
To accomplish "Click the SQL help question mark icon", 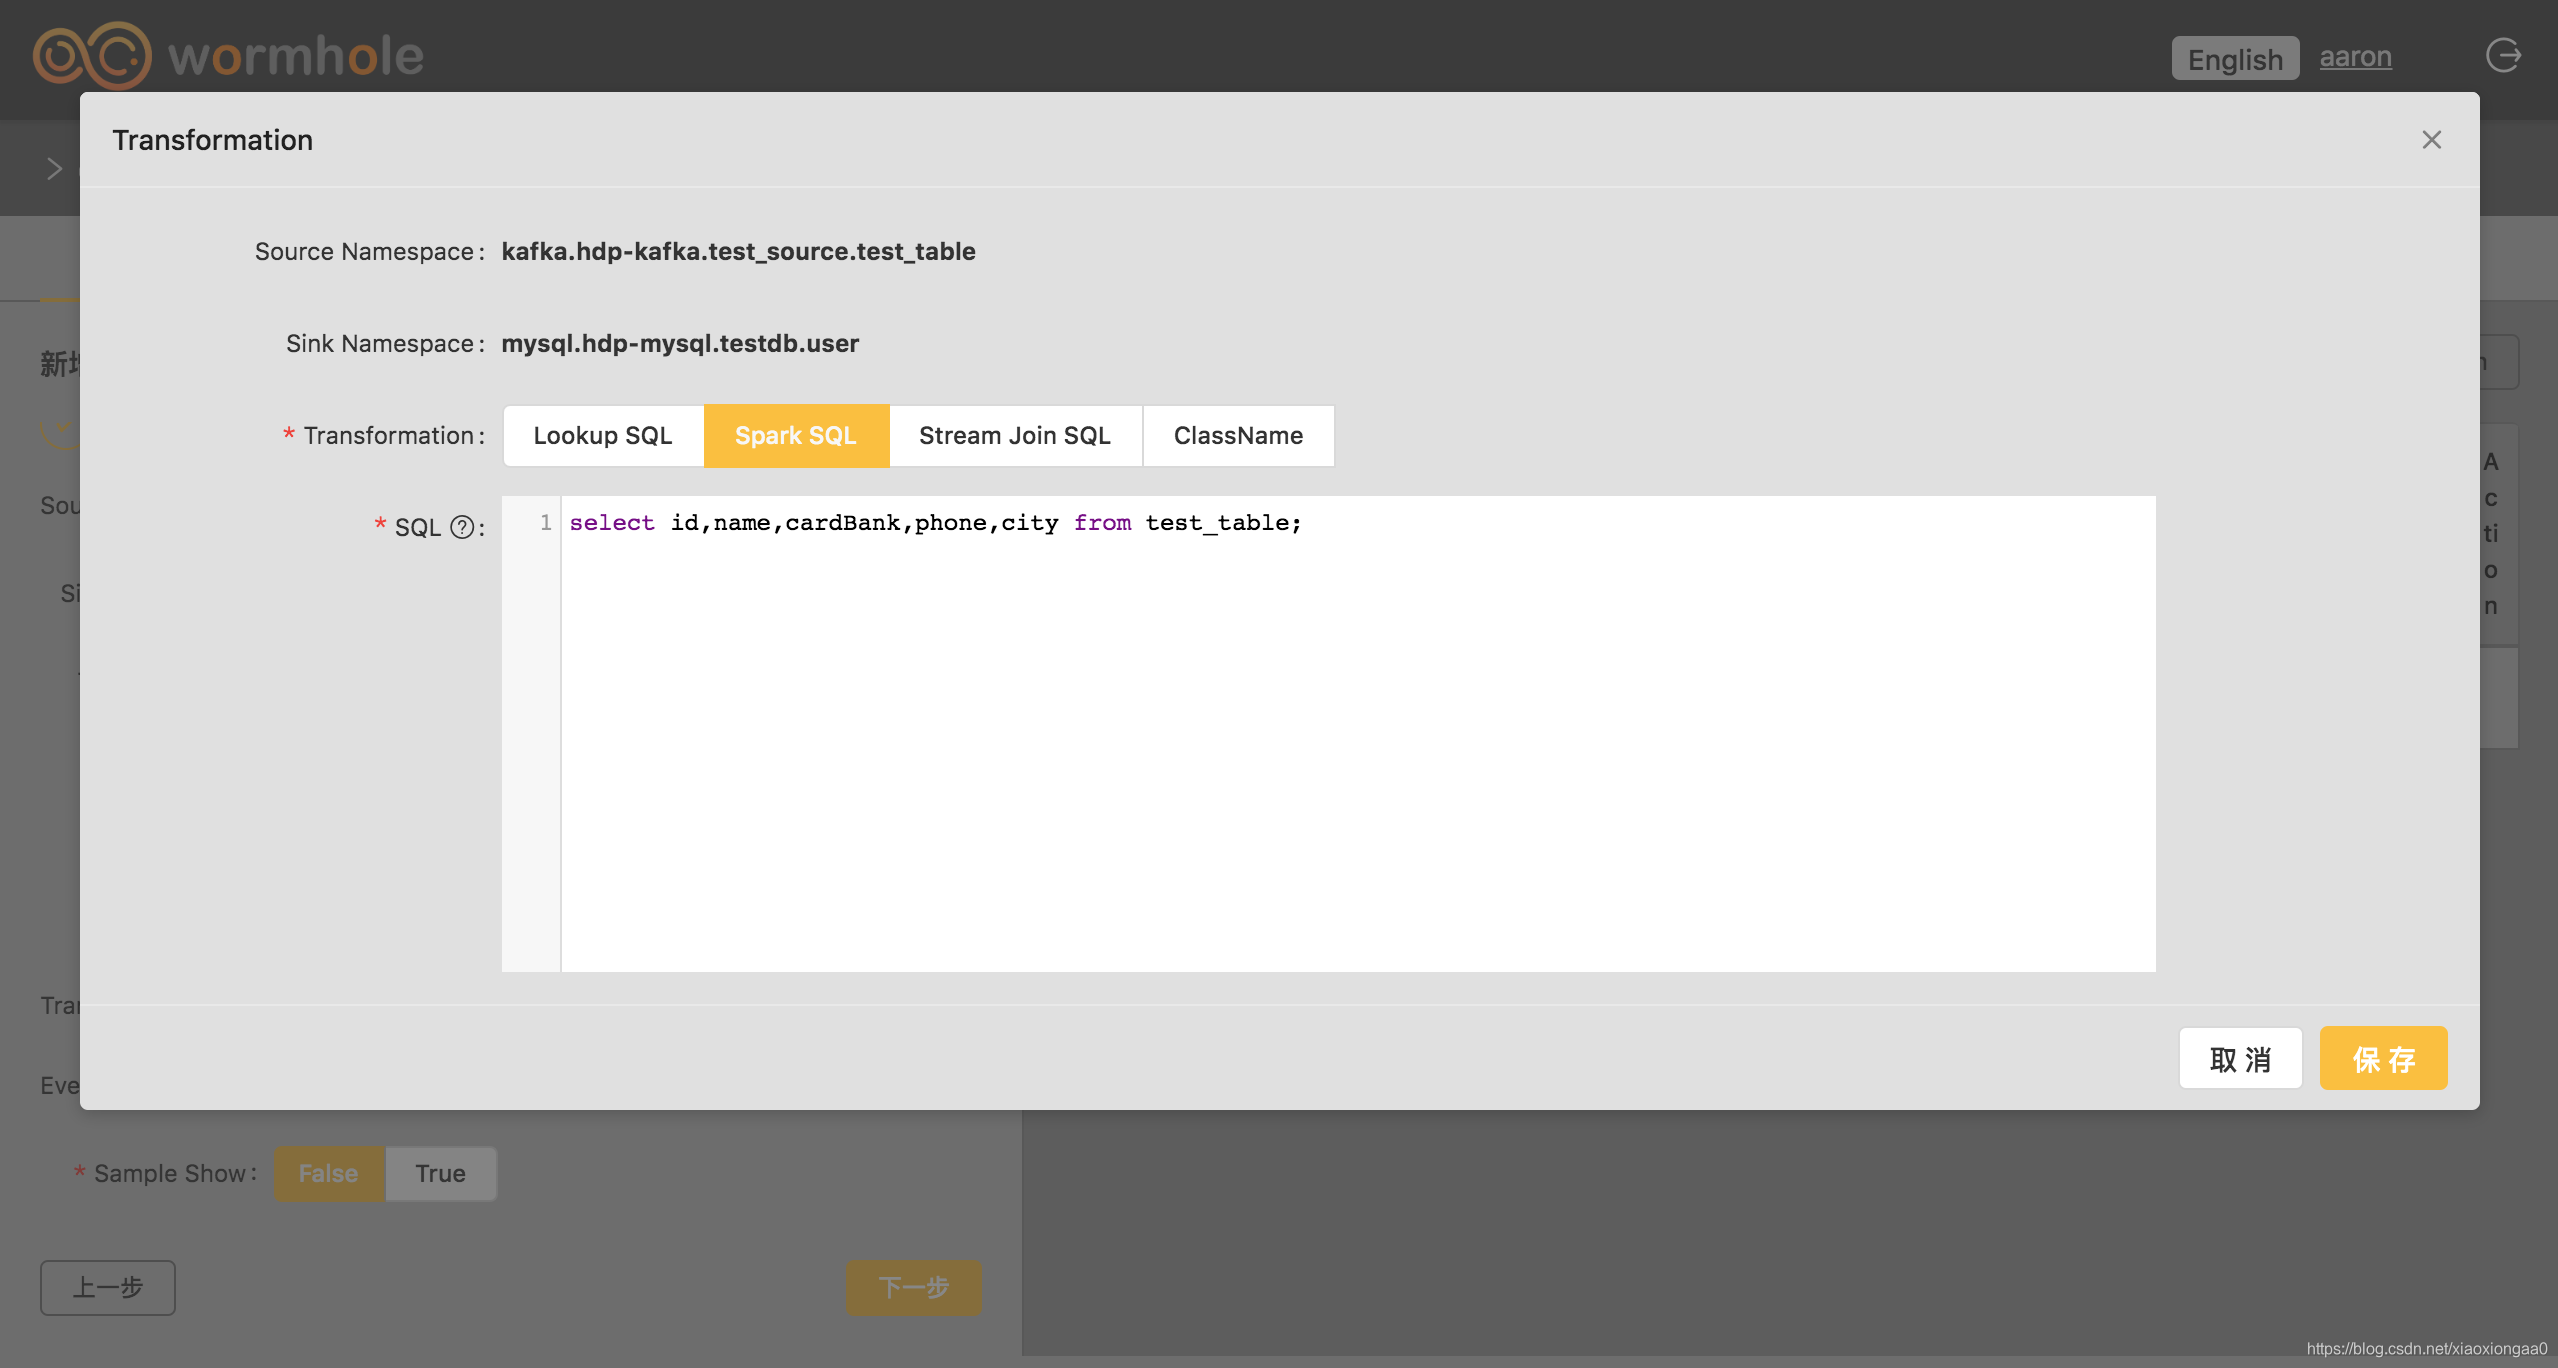I will point(462,527).
